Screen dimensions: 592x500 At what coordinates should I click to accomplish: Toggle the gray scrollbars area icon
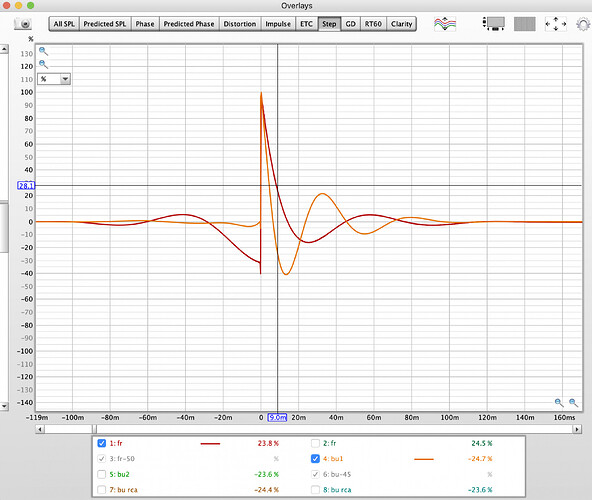(524, 24)
